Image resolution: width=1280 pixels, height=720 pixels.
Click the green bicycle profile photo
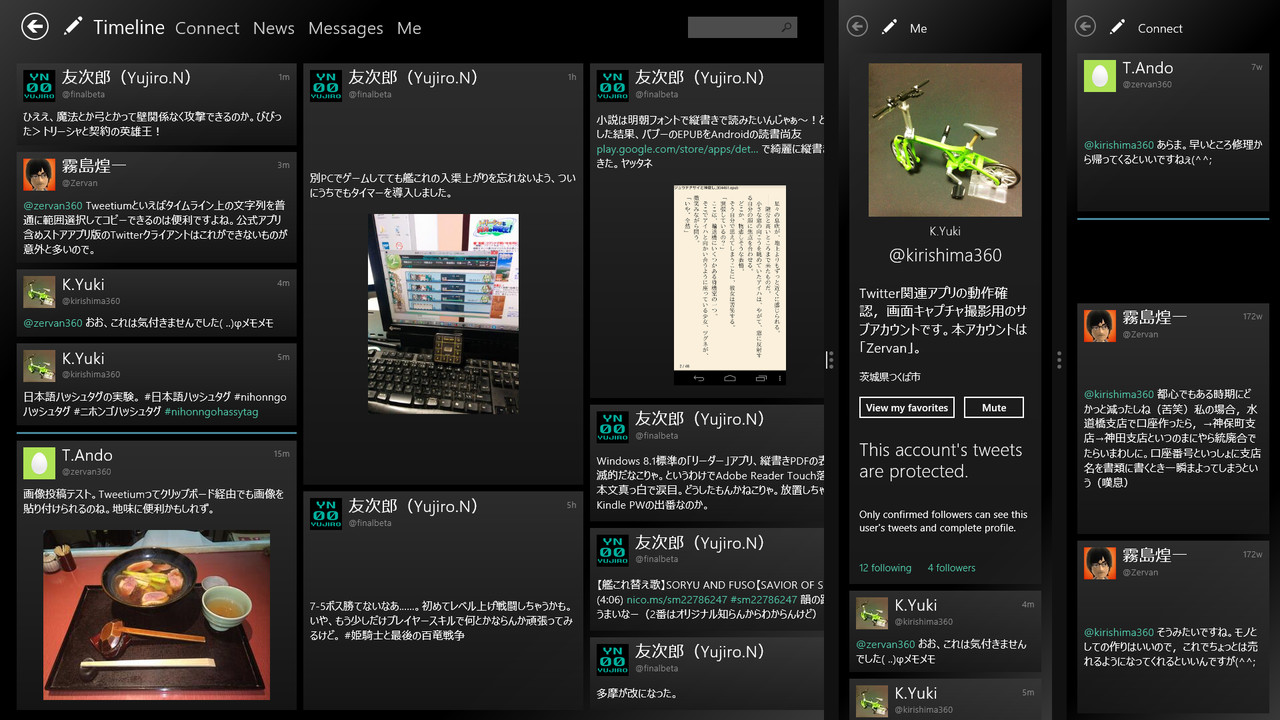[944, 139]
